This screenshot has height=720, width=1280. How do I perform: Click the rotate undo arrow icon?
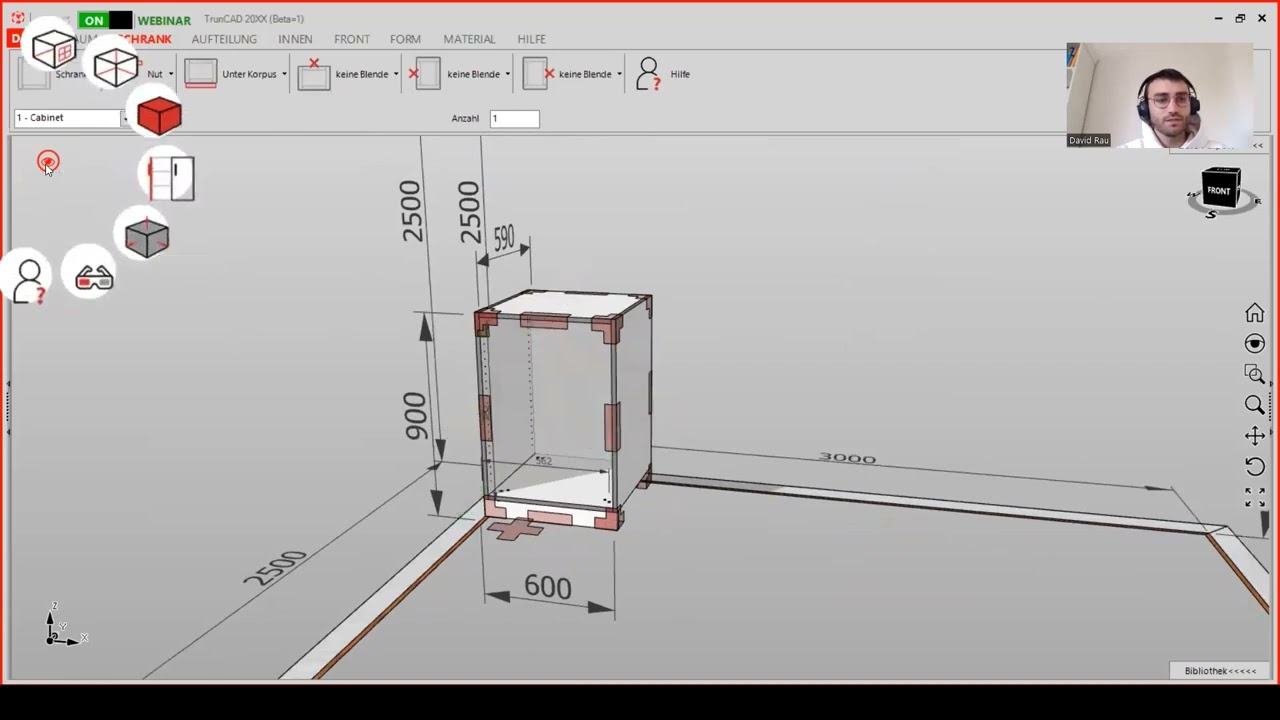(x=1254, y=467)
